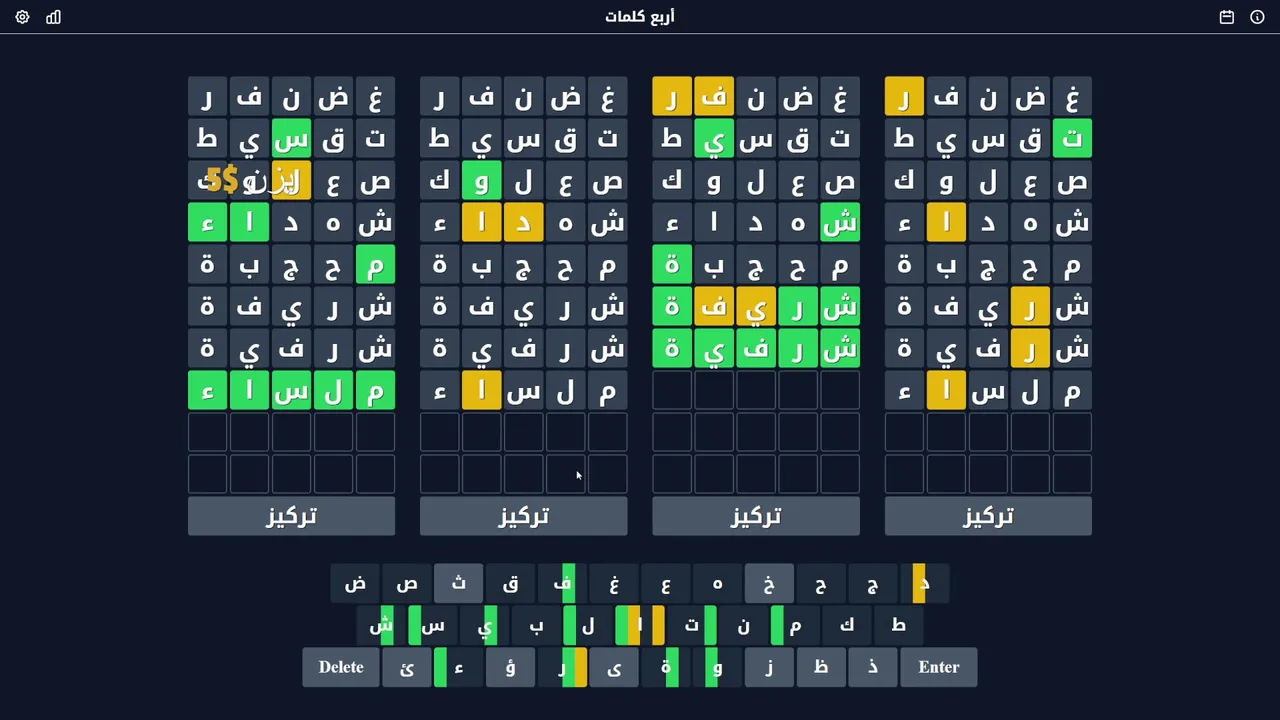
Task: Type the letter ك using the on-screen key
Action: point(847,625)
